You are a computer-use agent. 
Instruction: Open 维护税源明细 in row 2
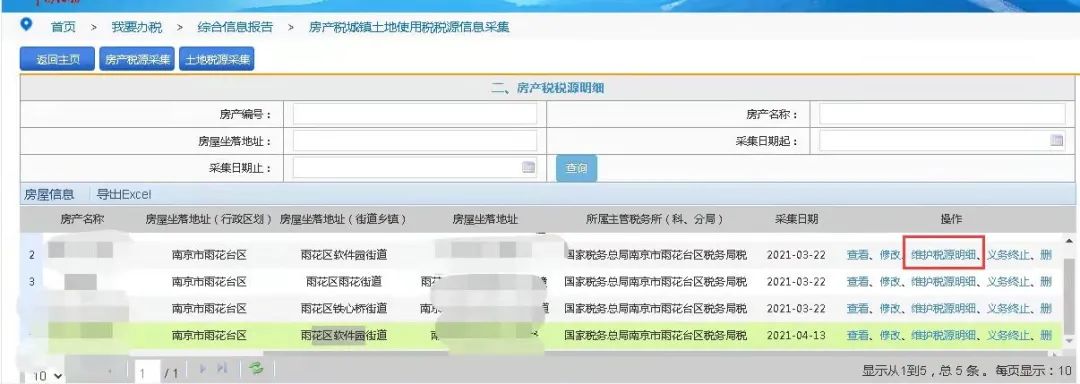944,255
